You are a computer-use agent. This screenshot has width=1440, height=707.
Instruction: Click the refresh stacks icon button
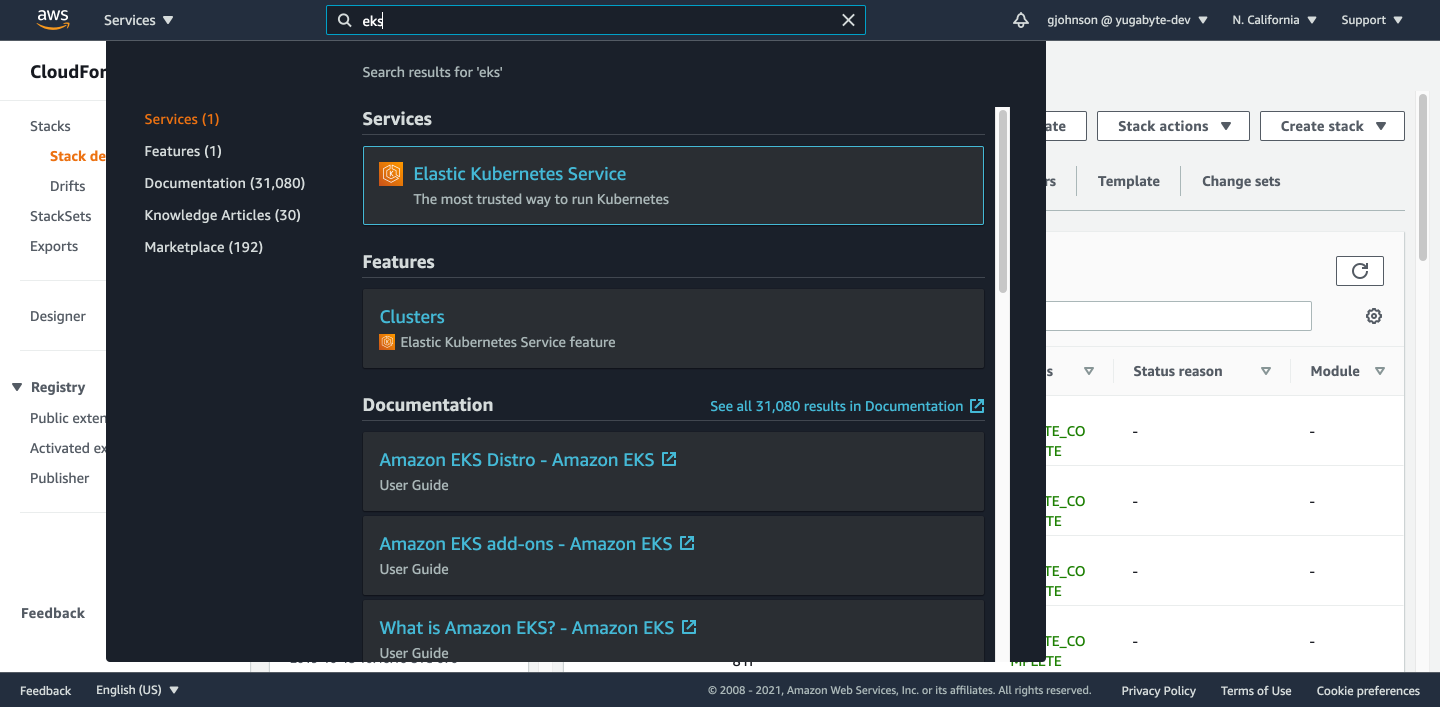click(x=1359, y=271)
